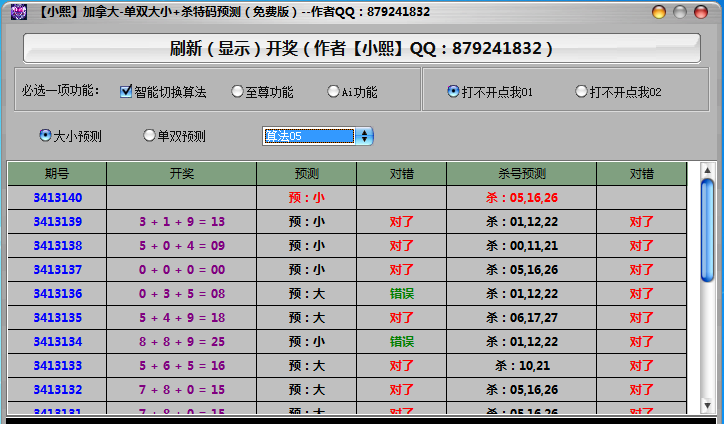Click the table scrollbar down arrow
Screen dimensions: 724x424
(x=707, y=406)
